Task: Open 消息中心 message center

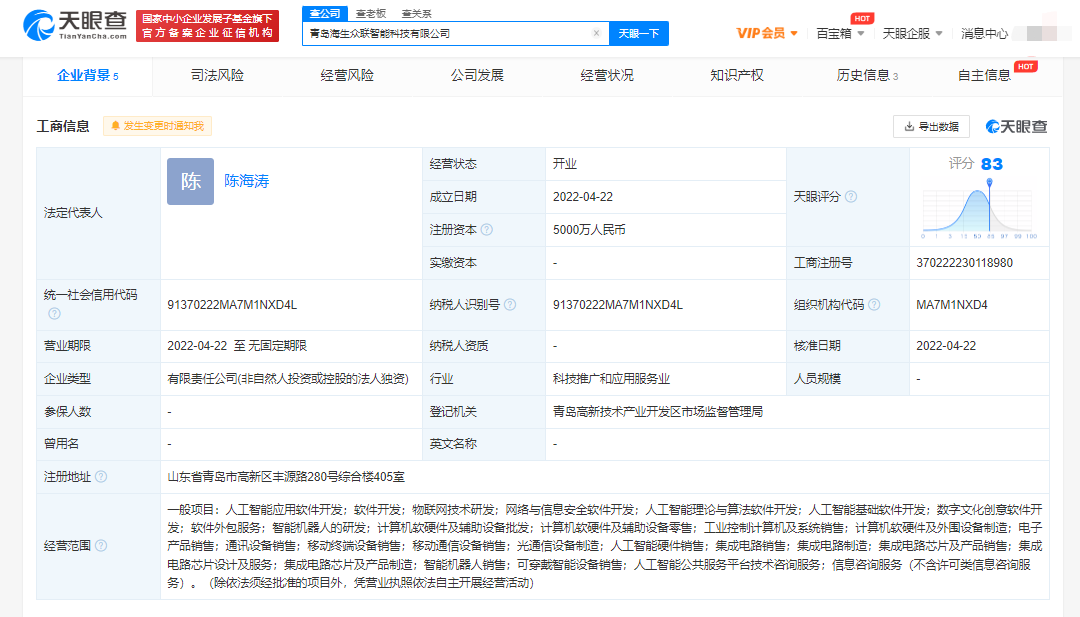Action: pos(984,33)
